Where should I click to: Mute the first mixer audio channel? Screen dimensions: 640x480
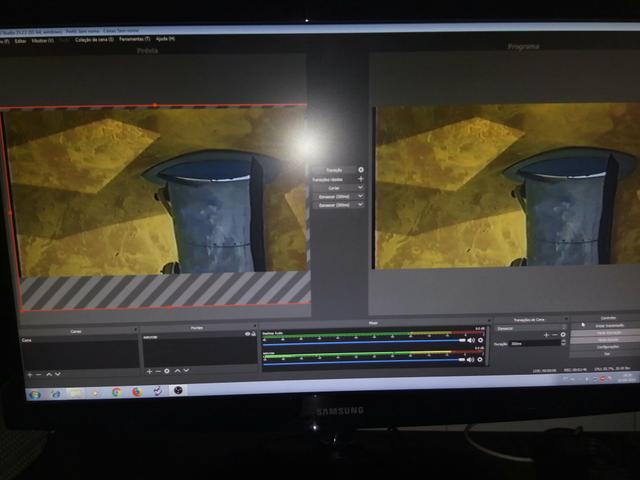point(471,340)
